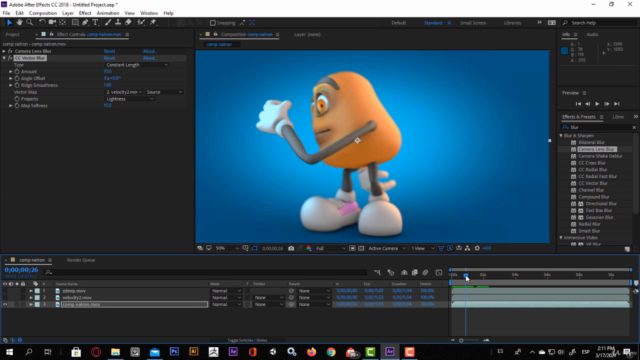Open the Composition menu
640x360 pixels.
tap(43, 13)
